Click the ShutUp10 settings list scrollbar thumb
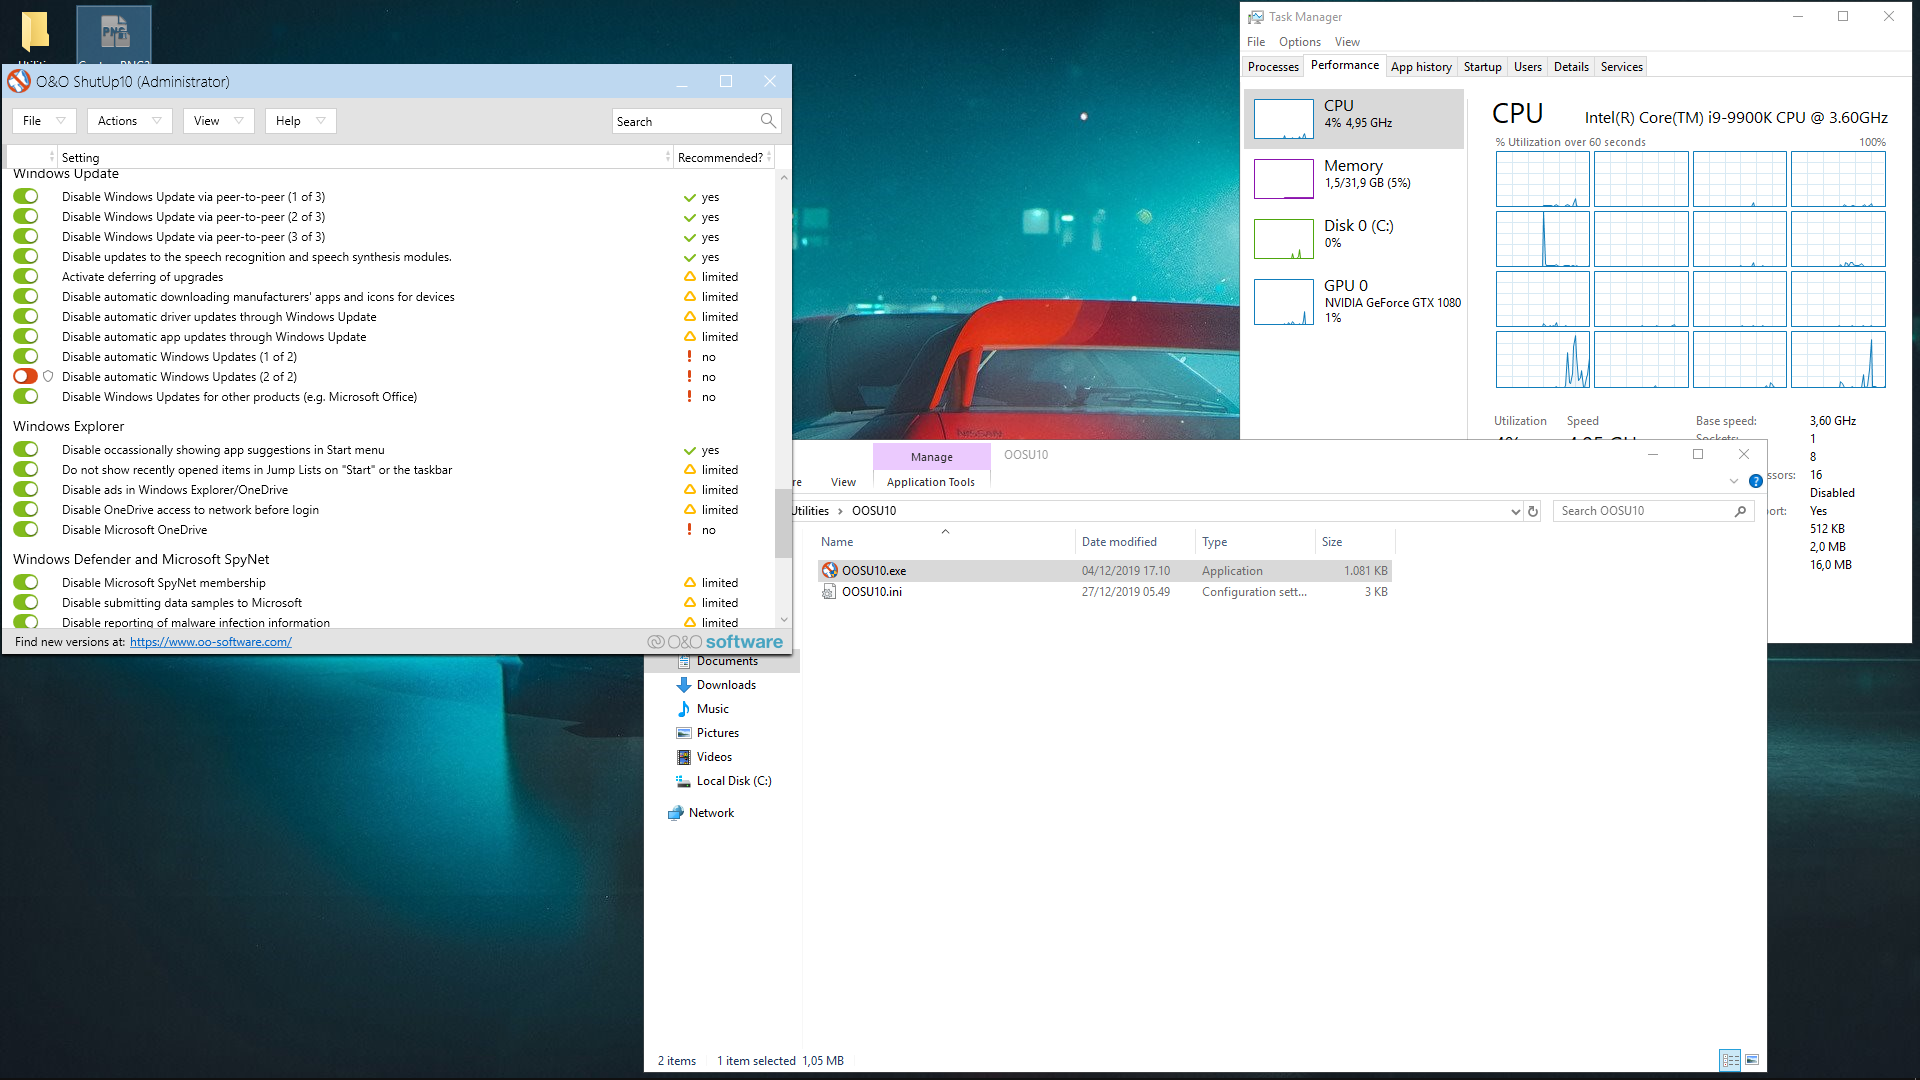 pos(783,523)
